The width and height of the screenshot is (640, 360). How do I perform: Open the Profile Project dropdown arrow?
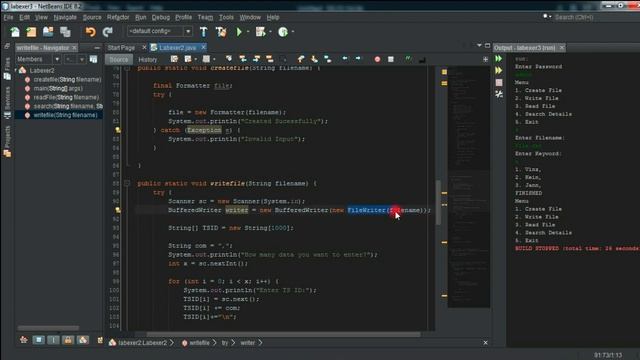tap(293, 32)
